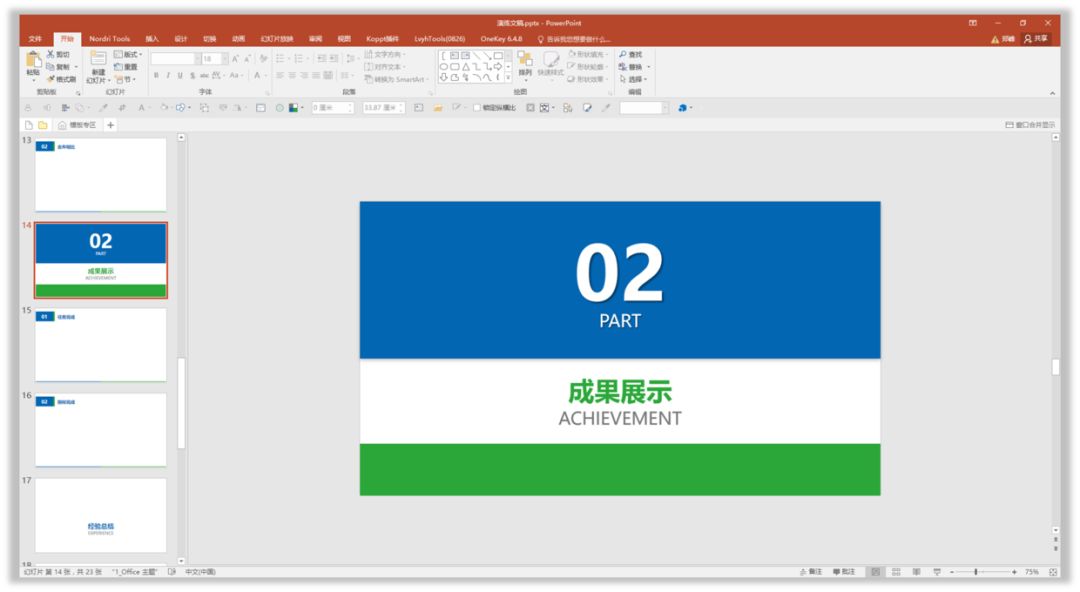This screenshot has height=592, width=1080.
Task: Click the Reset (重置) slide button
Action: [x=125, y=67]
